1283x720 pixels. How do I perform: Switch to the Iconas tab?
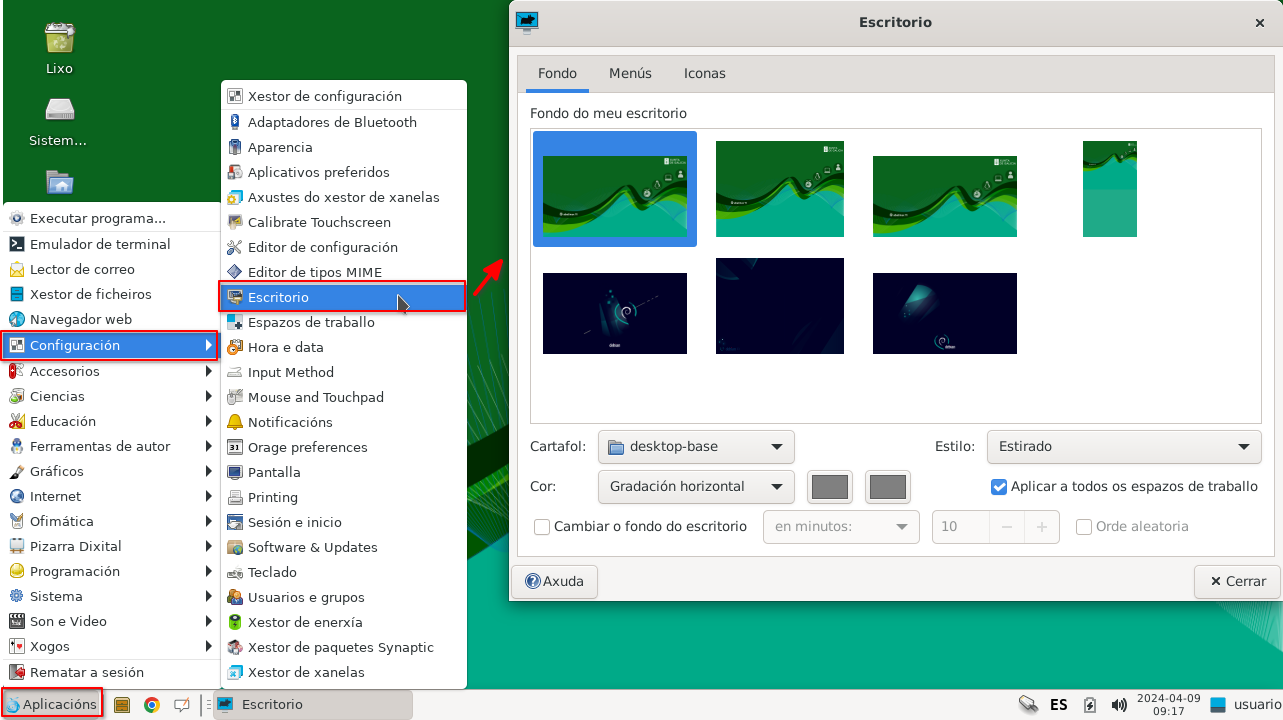[x=705, y=72]
